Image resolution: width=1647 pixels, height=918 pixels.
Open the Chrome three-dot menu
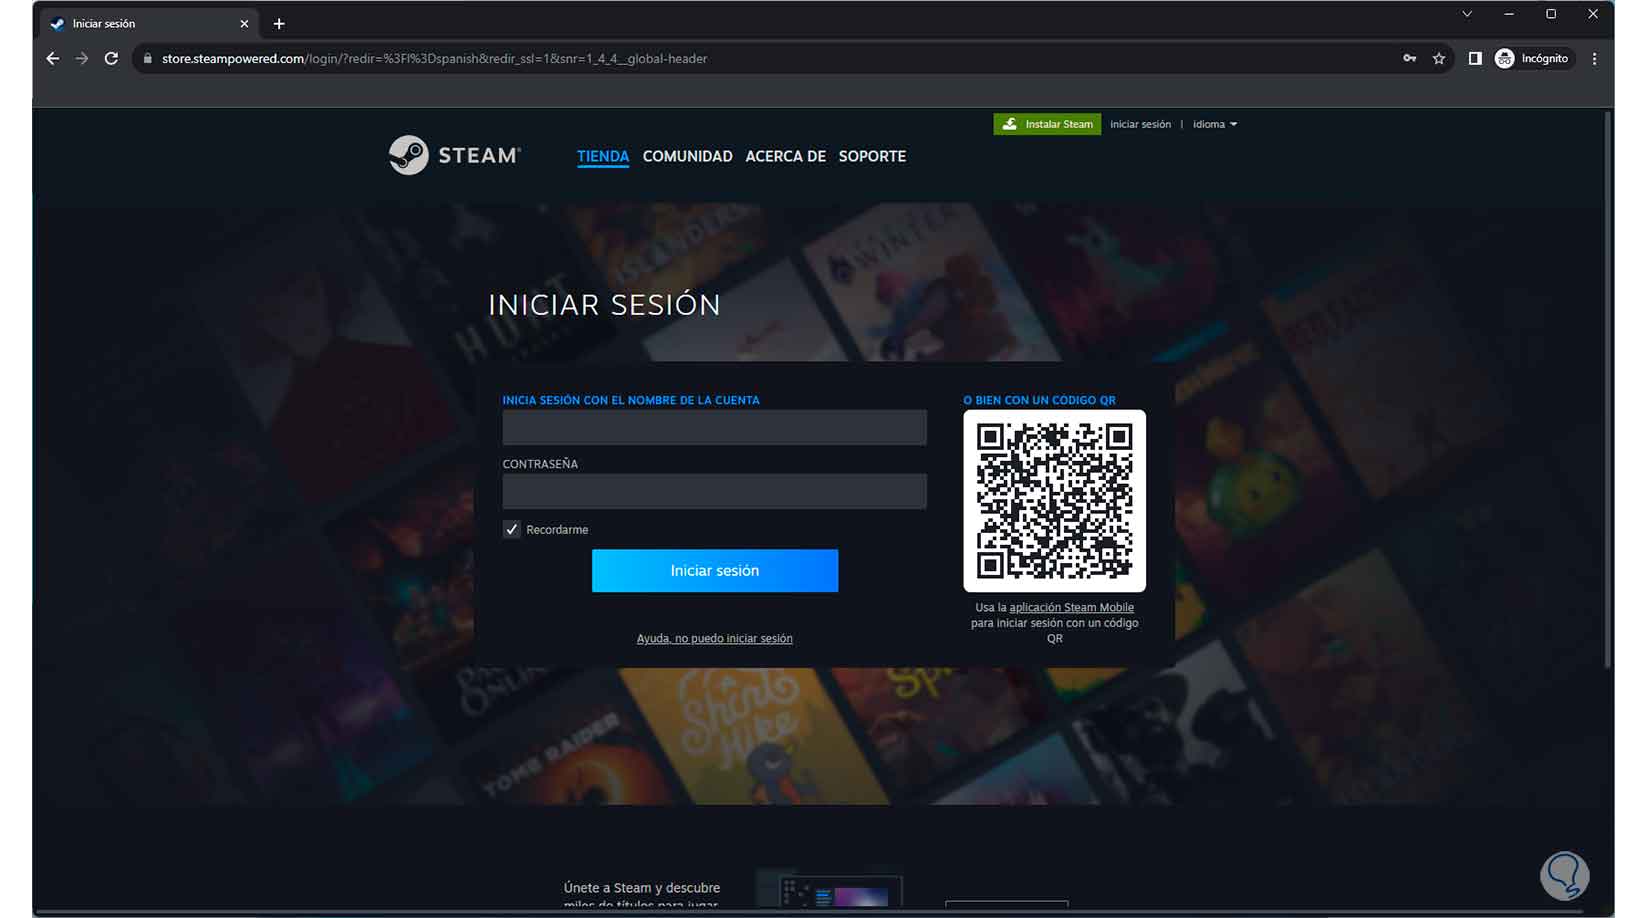pos(1595,59)
